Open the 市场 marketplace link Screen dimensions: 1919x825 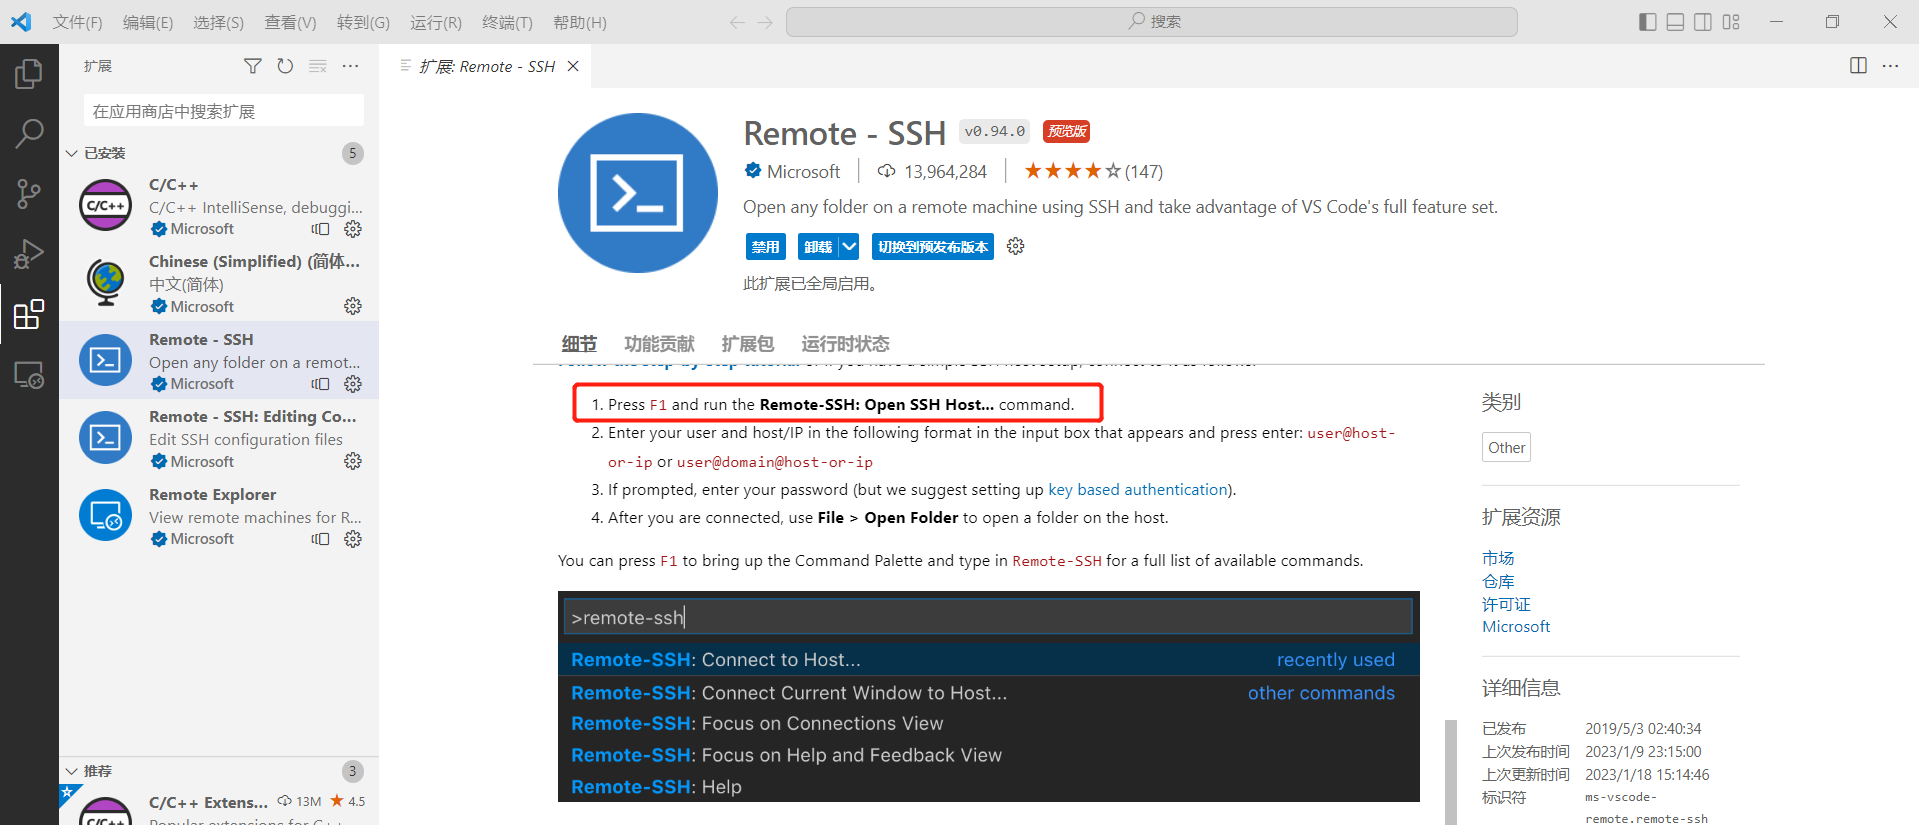click(1498, 558)
